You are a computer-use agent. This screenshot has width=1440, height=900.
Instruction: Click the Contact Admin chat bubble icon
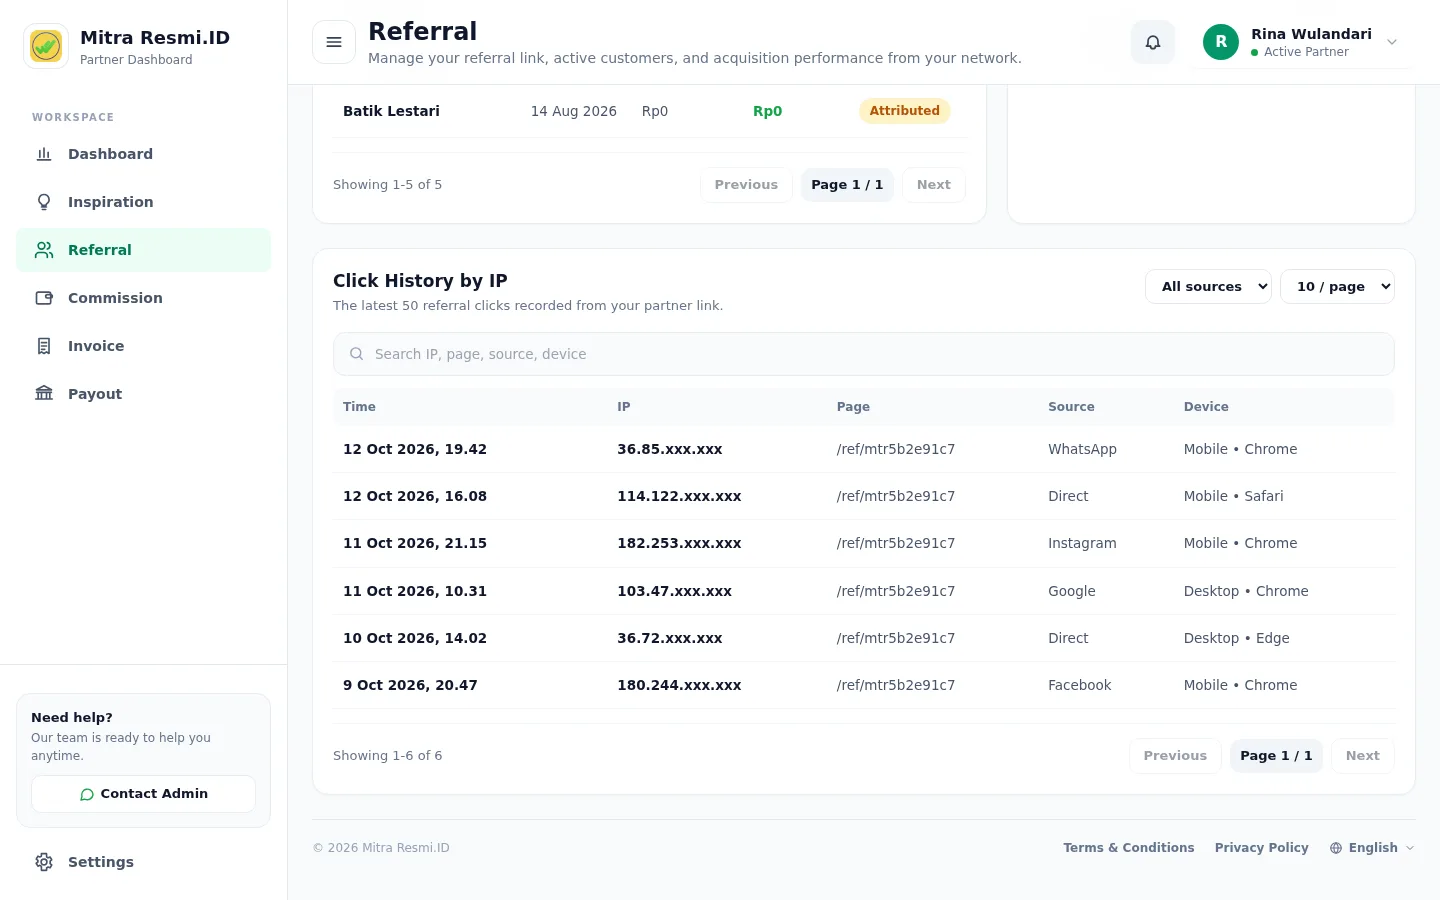click(x=87, y=794)
